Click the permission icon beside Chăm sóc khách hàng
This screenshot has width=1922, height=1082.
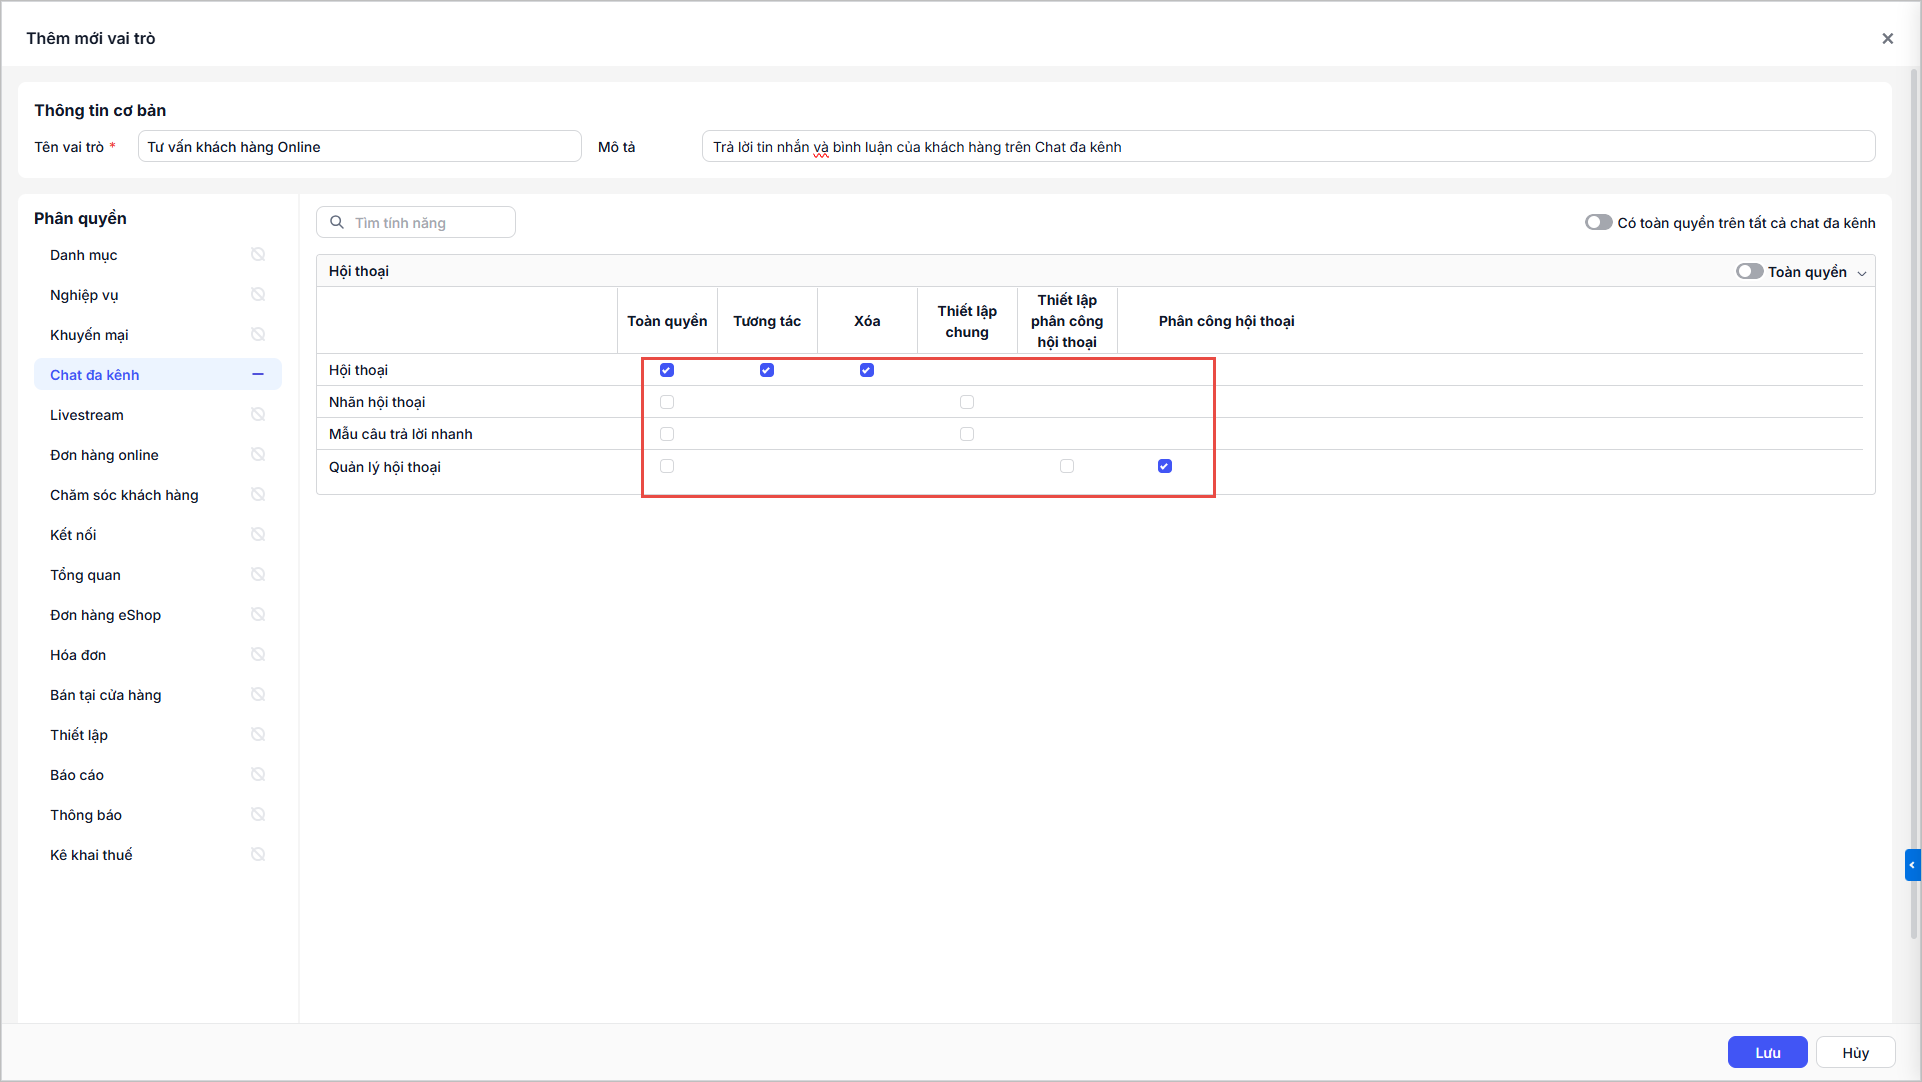coord(258,495)
